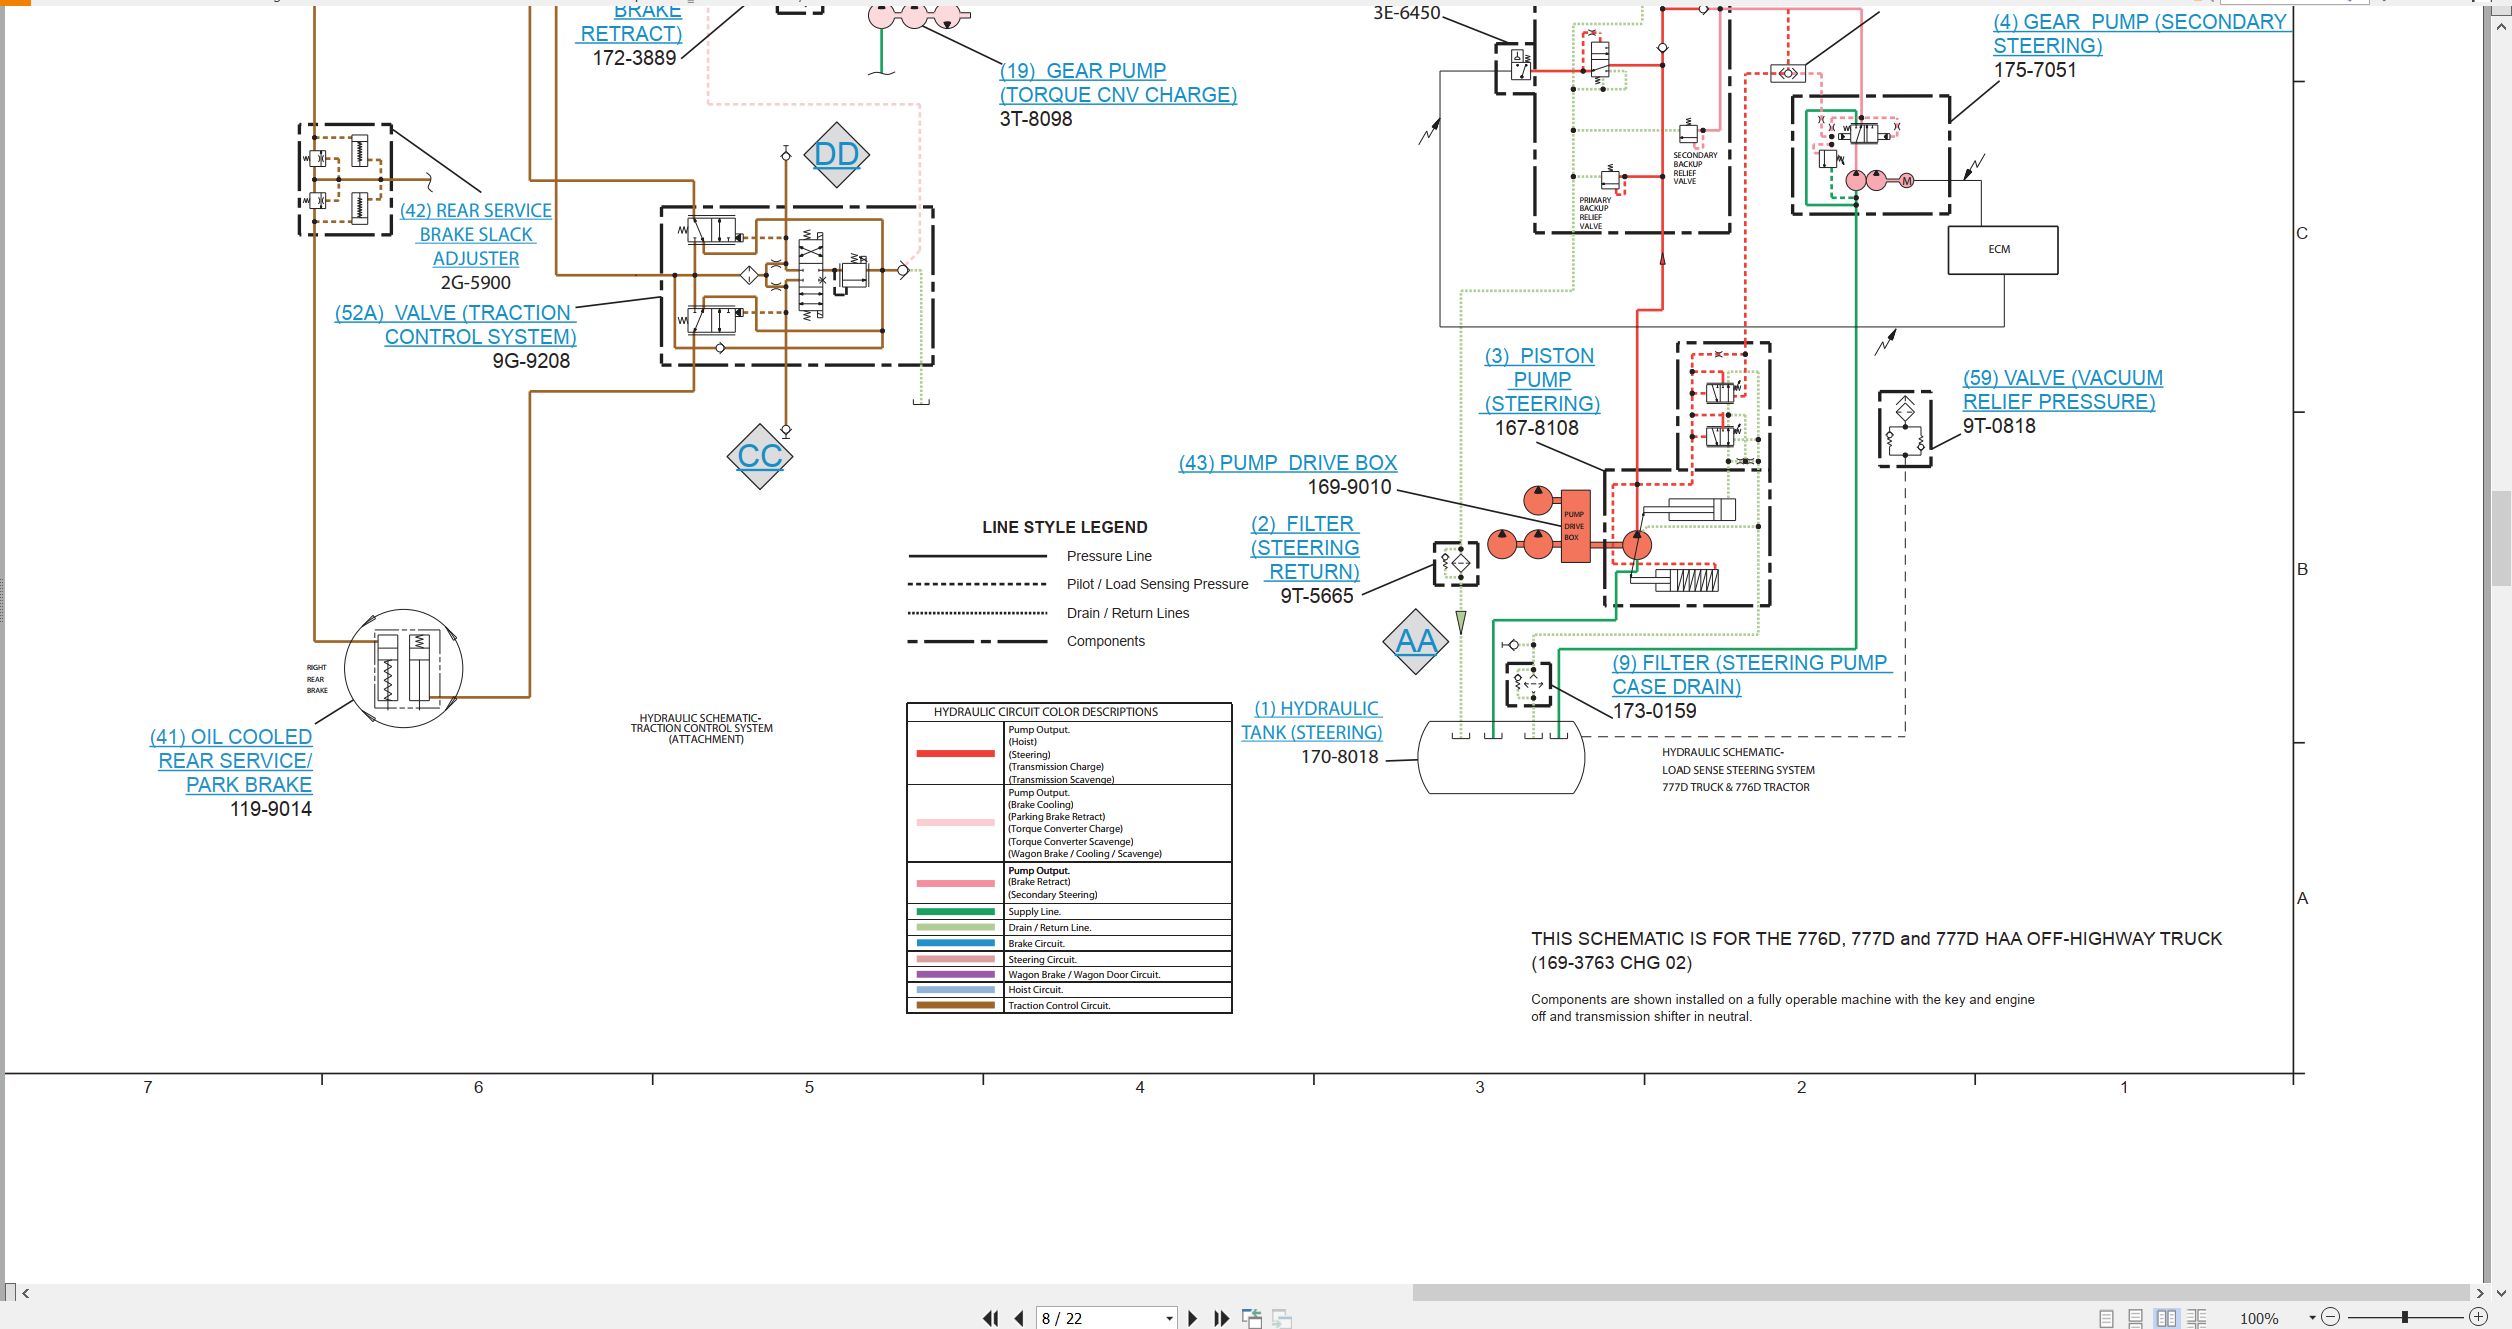Open link (2) Filter Steering Return
The image size is (2512, 1329).
(1305, 548)
